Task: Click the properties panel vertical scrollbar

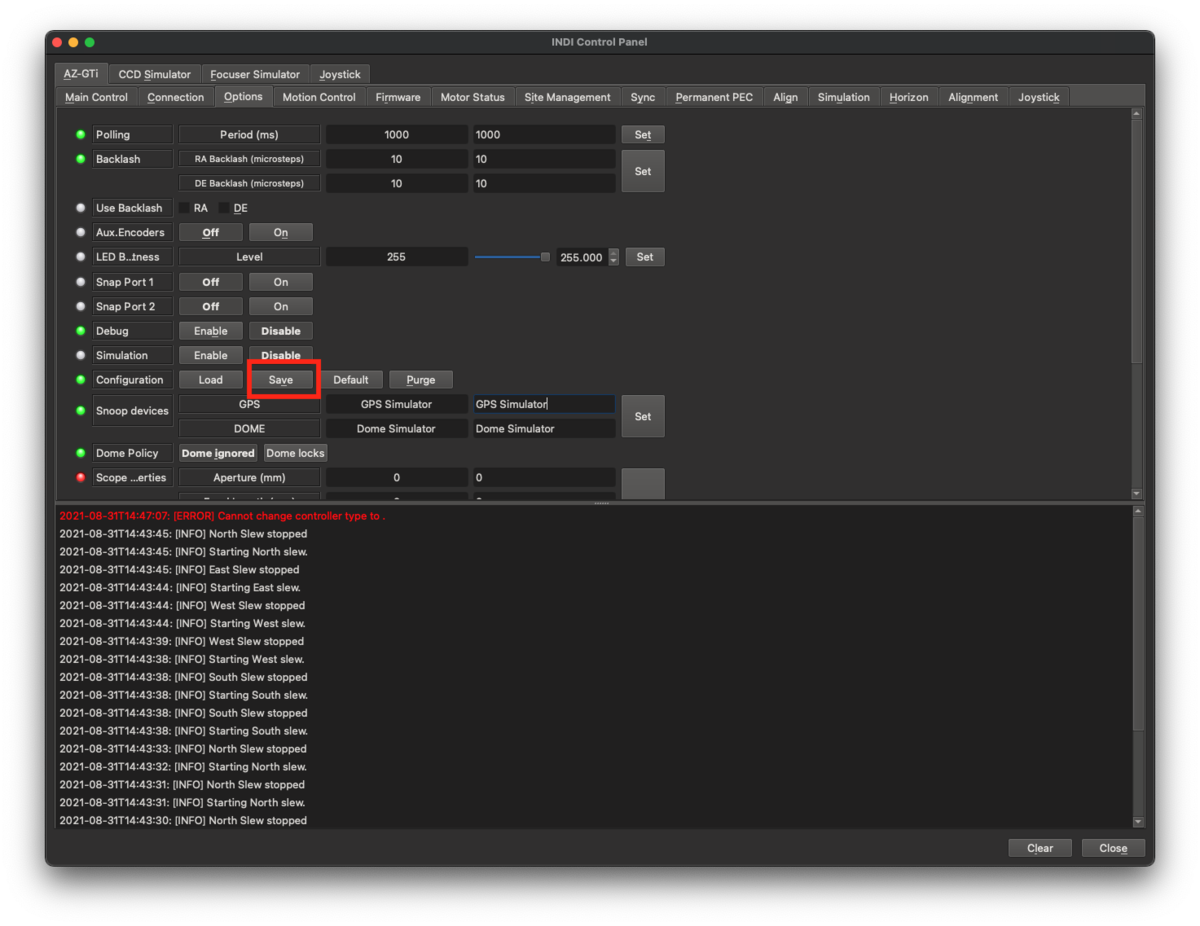Action: [x=1136, y=304]
